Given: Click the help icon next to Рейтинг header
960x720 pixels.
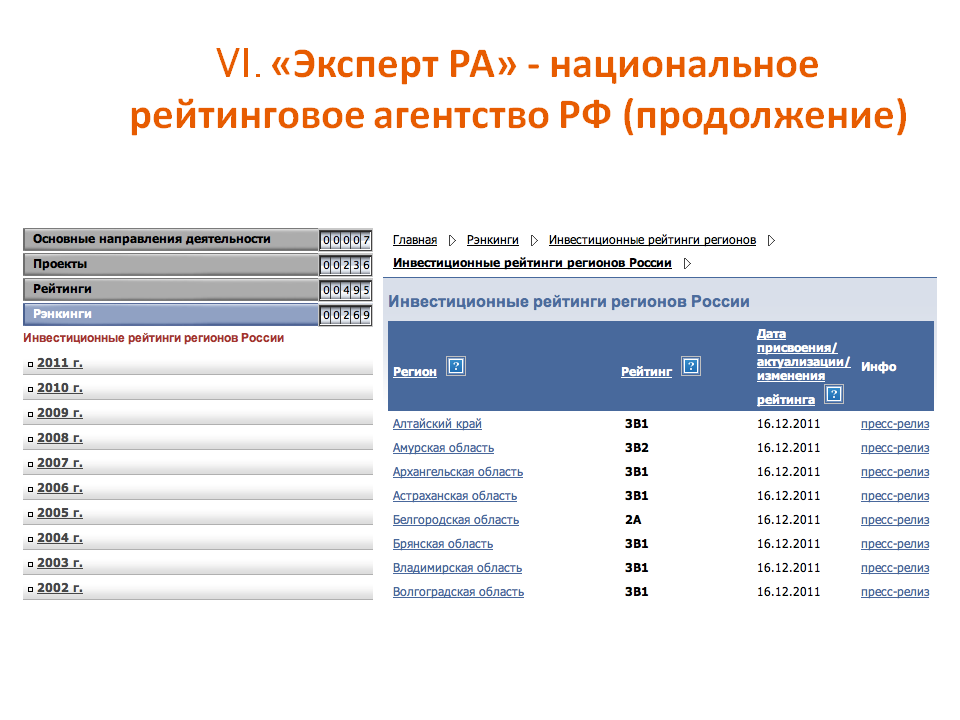Looking at the screenshot, I should pyautogui.click(x=691, y=366).
